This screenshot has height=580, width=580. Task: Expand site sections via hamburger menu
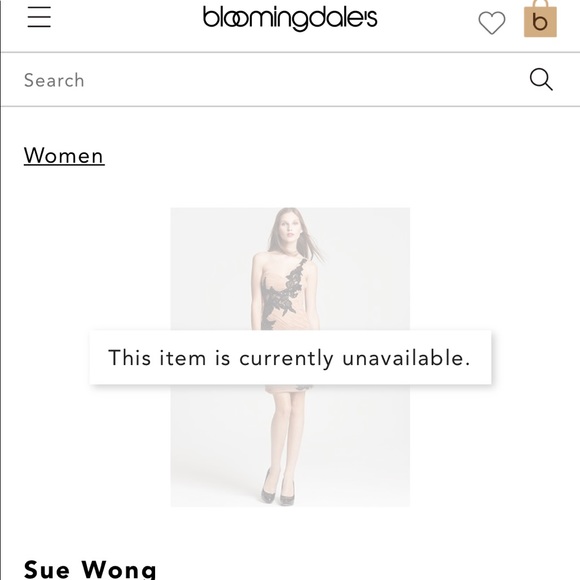point(39,17)
